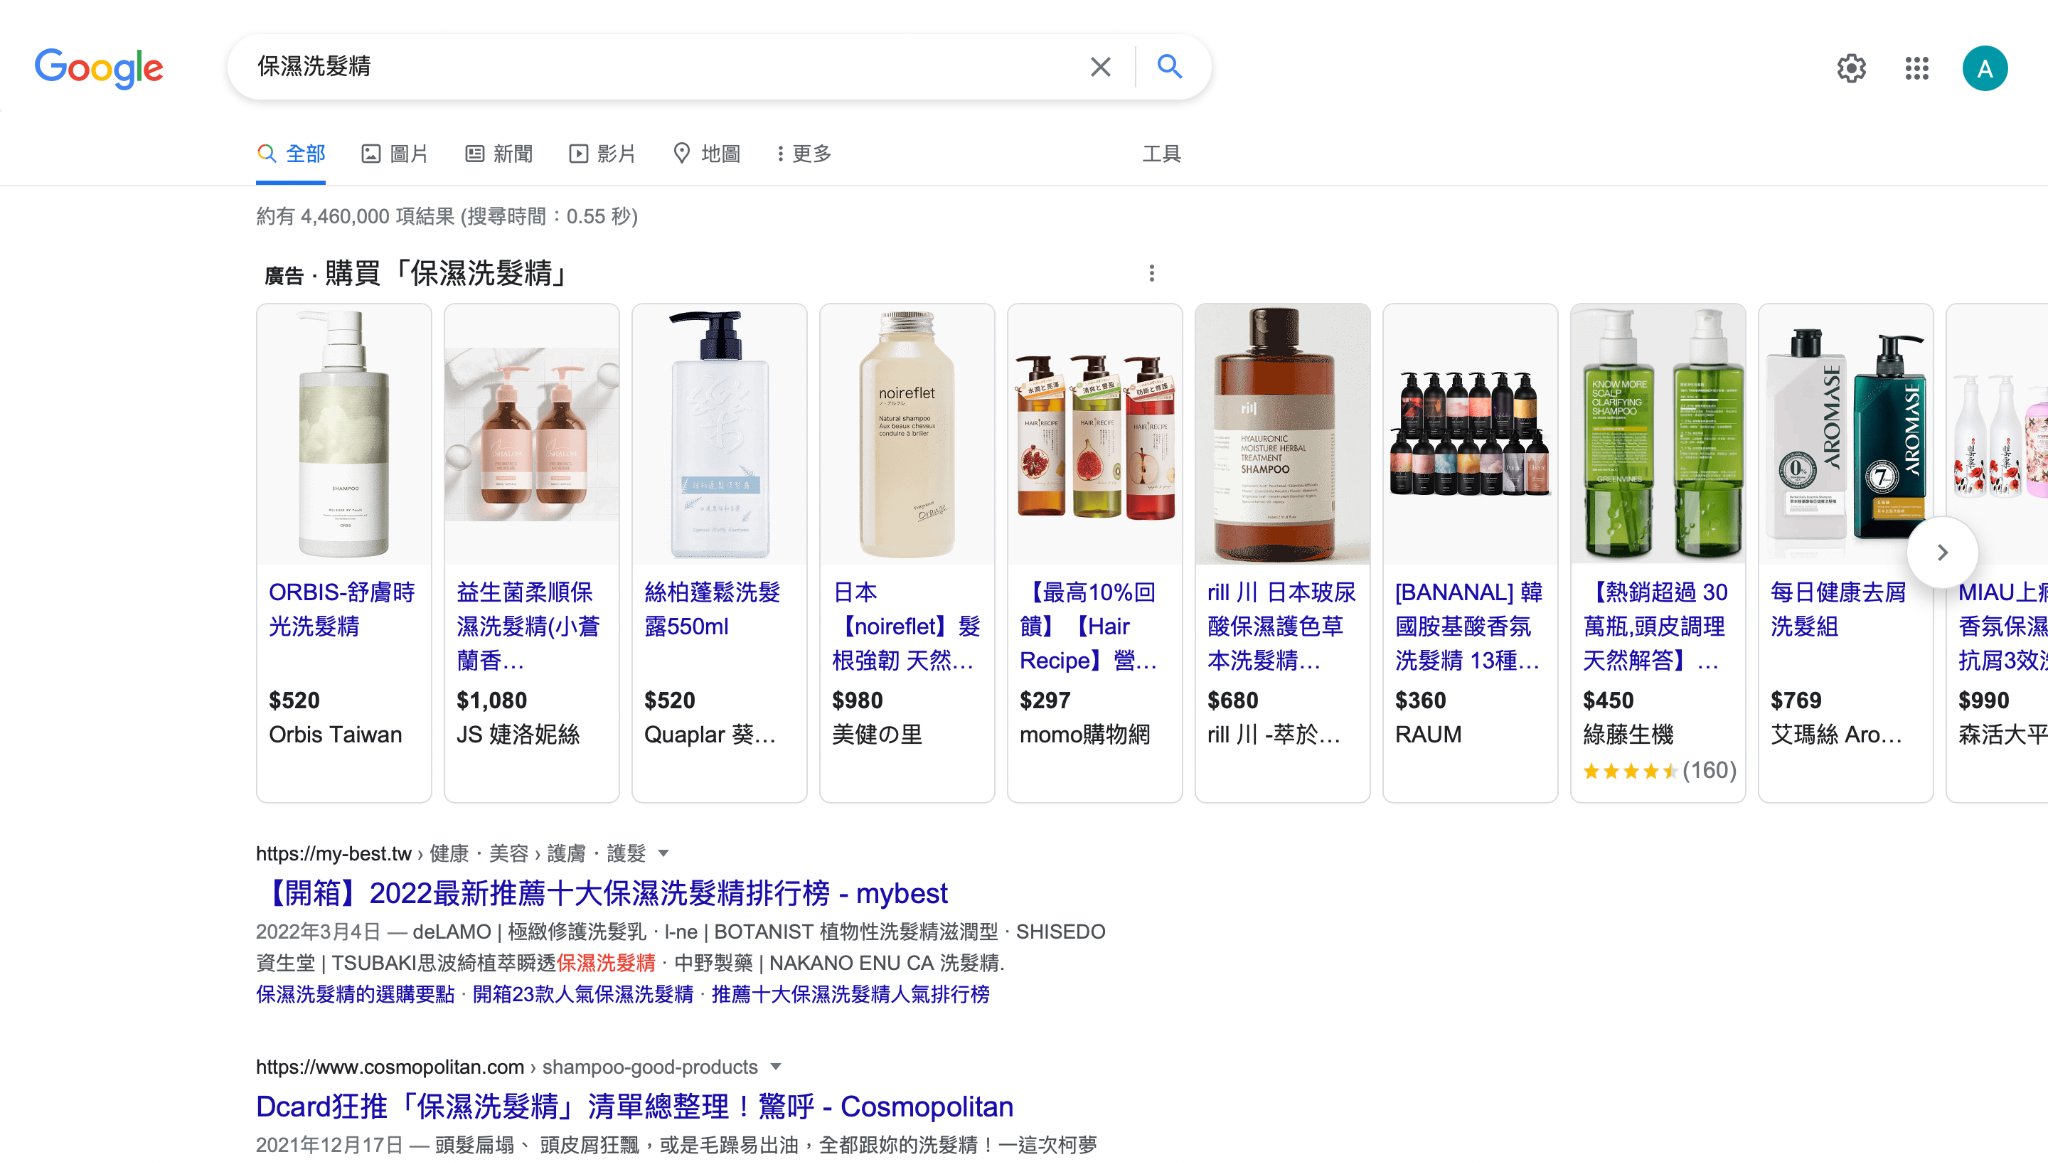Open the Cosmopolitan Dcard狂推 result
The width and height of the screenshot is (2048, 1163).
[x=635, y=1107]
